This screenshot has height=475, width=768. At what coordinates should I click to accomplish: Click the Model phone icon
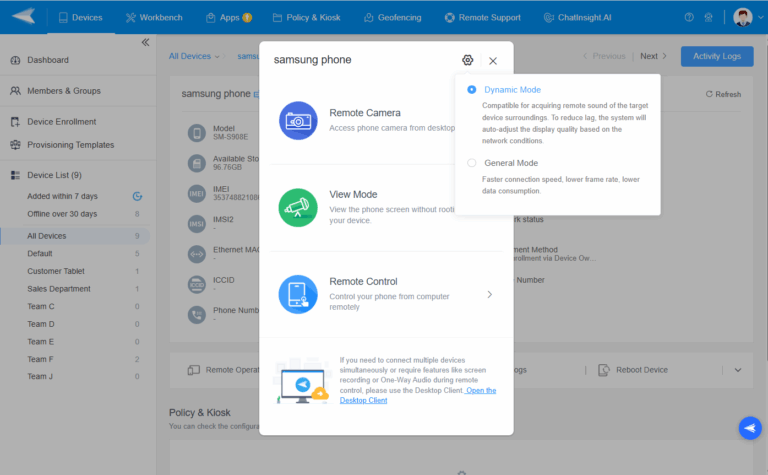(197, 133)
